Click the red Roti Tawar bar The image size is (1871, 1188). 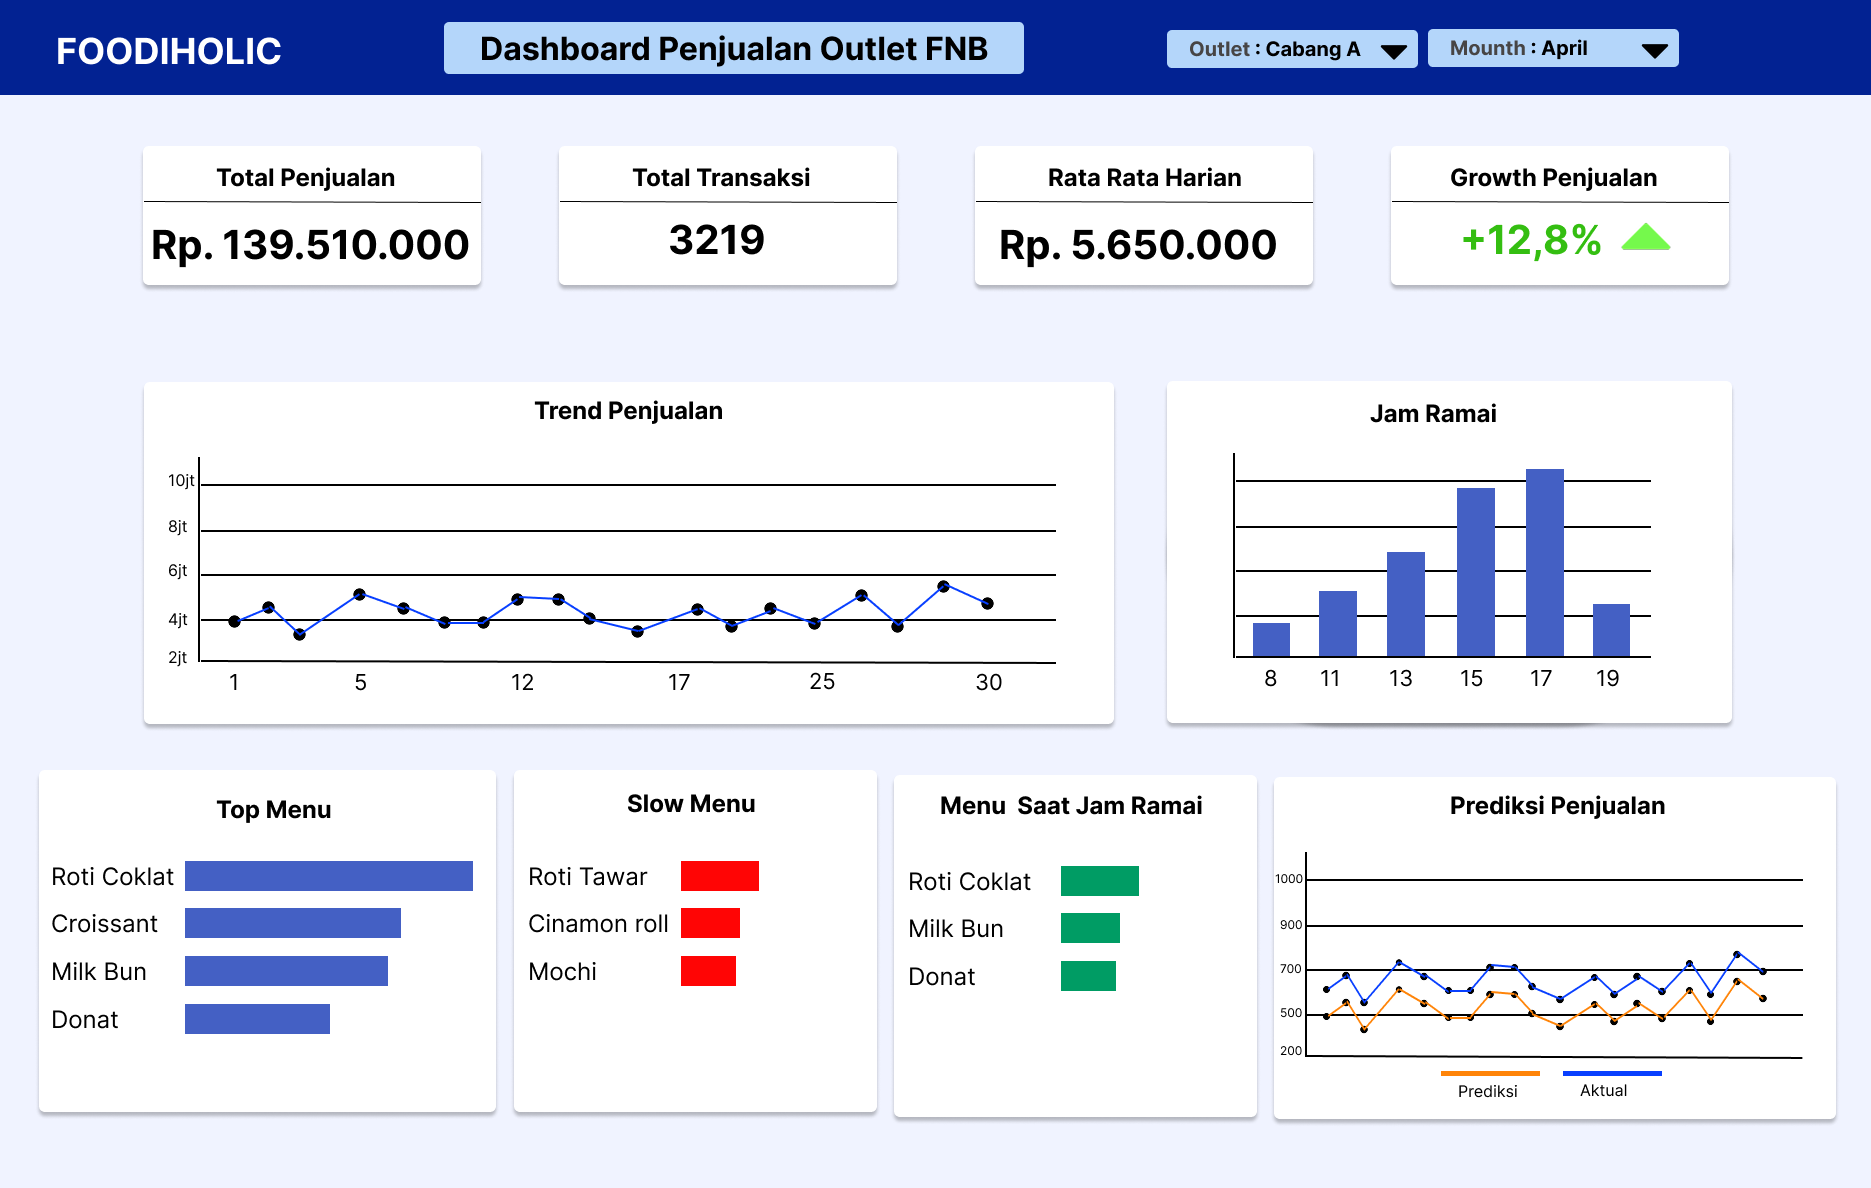pyautogui.click(x=719, y=876)
